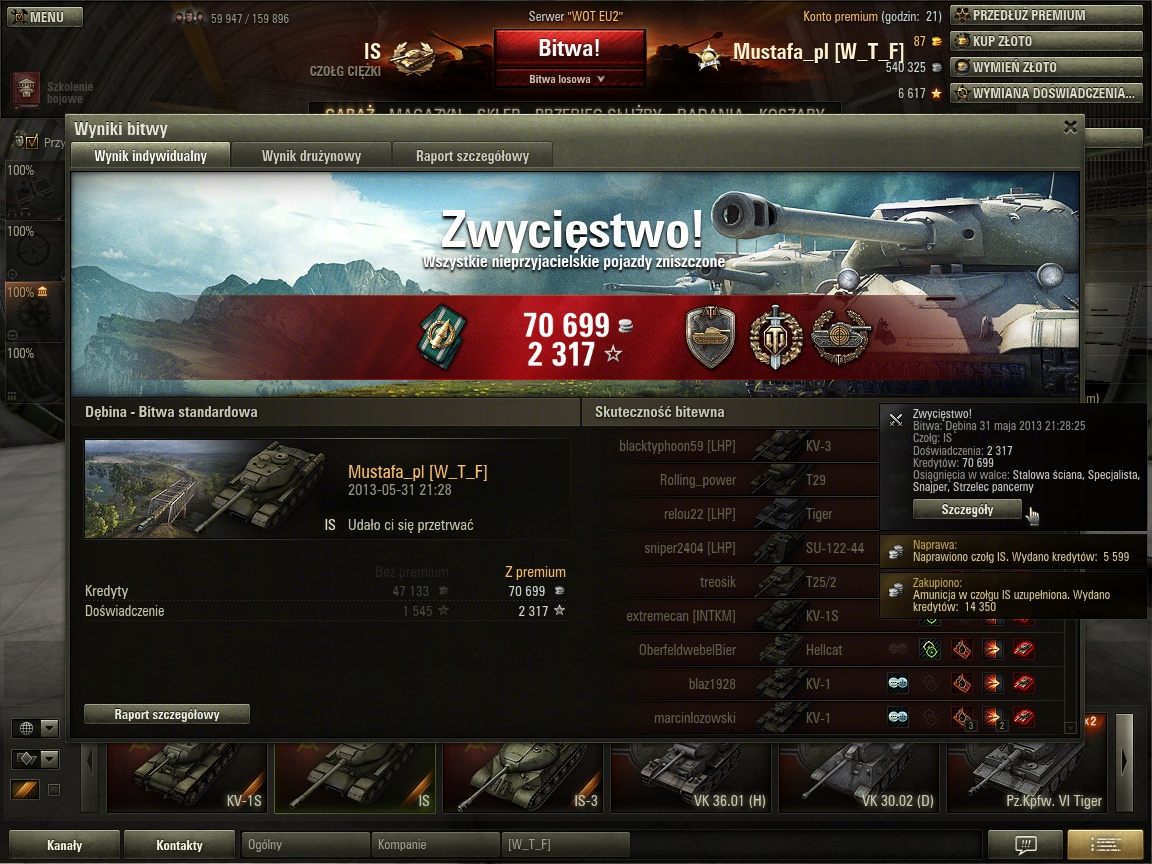Click the efficiency list scroll-down arrow
This screenshot has width=1152, height=864.
[x=1071, y=727]
